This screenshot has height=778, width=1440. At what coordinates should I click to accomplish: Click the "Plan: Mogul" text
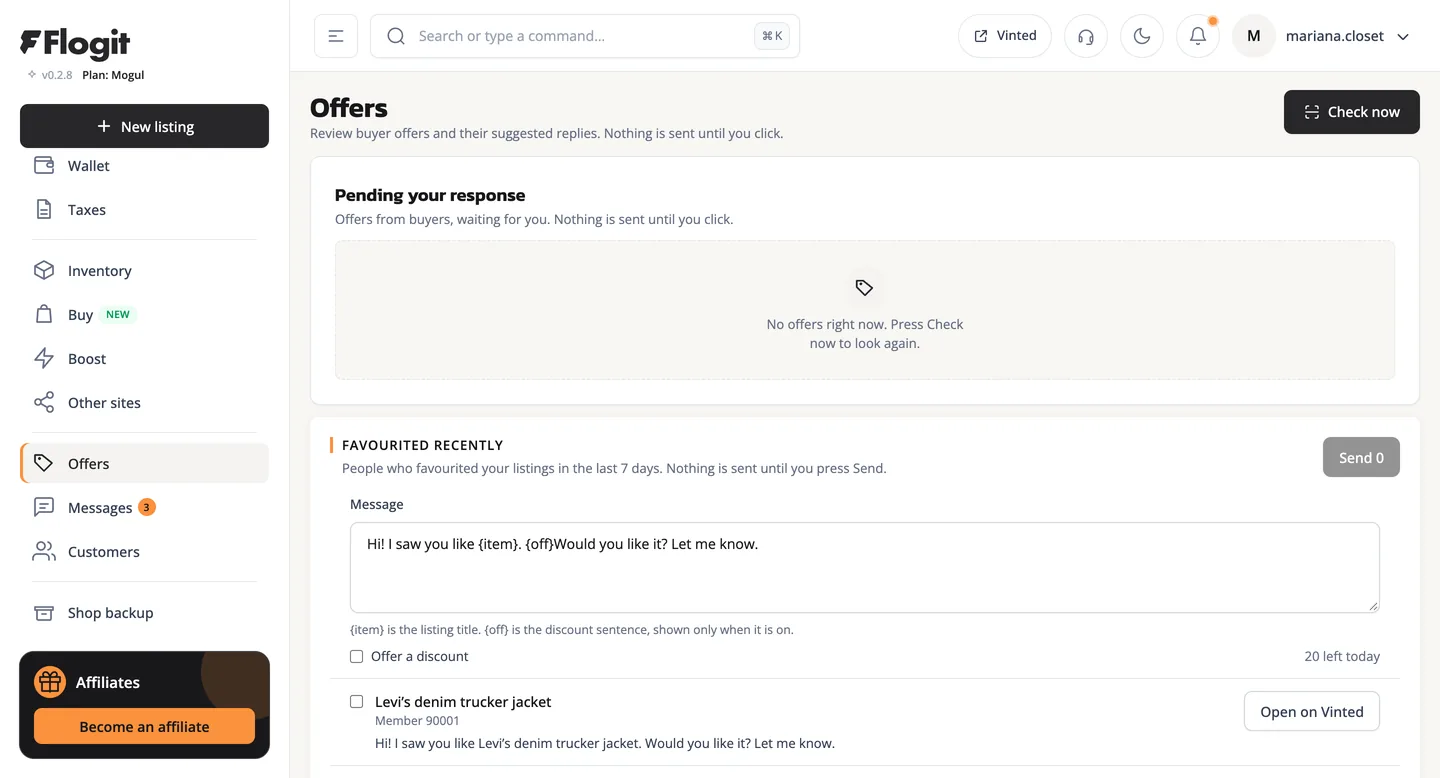[x=113, y=75]
